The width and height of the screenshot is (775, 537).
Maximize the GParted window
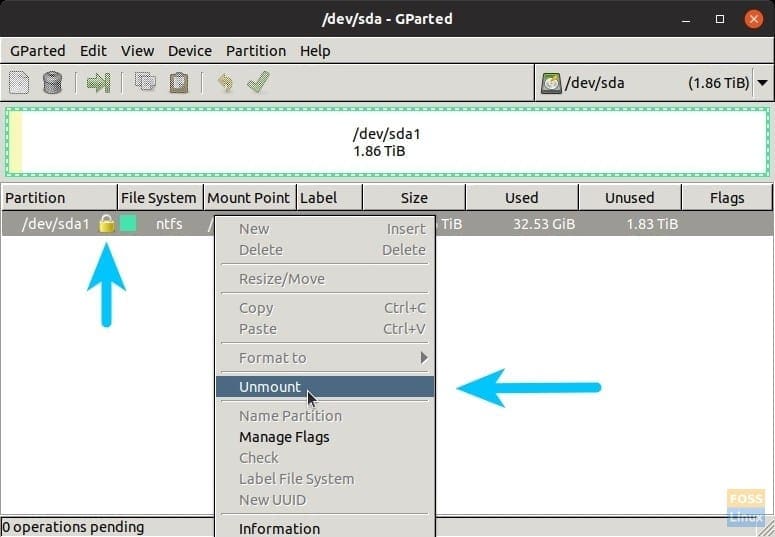(720, 19)
